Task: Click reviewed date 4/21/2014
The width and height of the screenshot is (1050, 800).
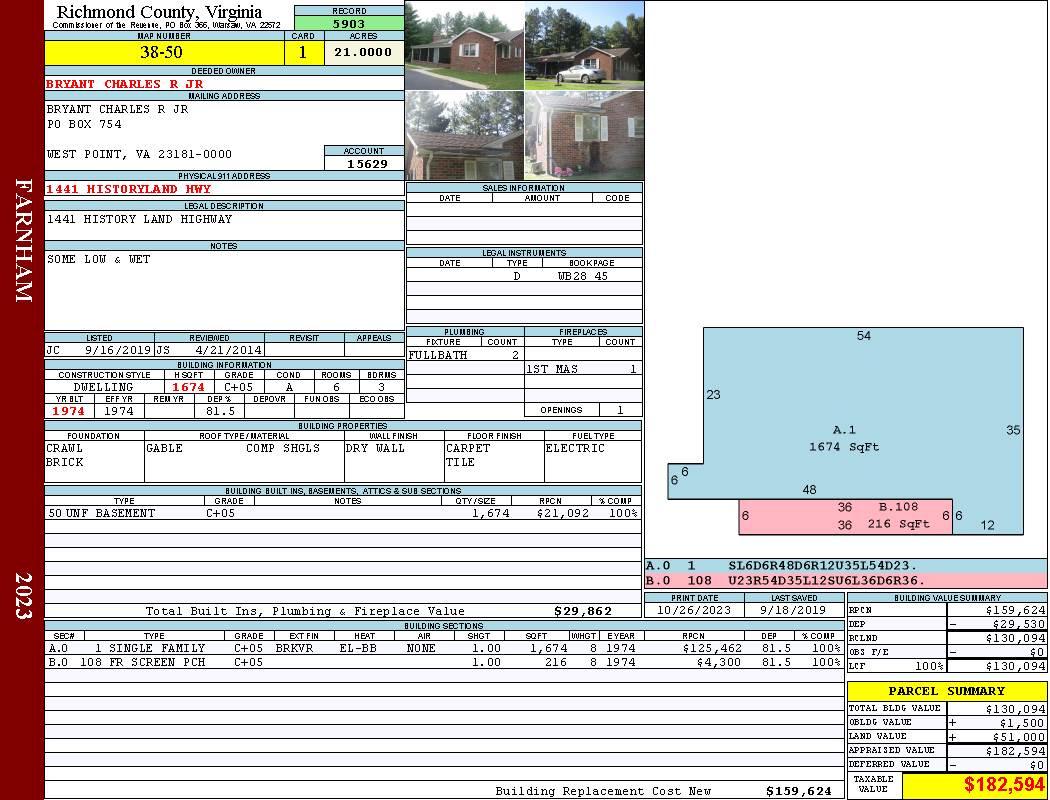Action: click(228, 349)
